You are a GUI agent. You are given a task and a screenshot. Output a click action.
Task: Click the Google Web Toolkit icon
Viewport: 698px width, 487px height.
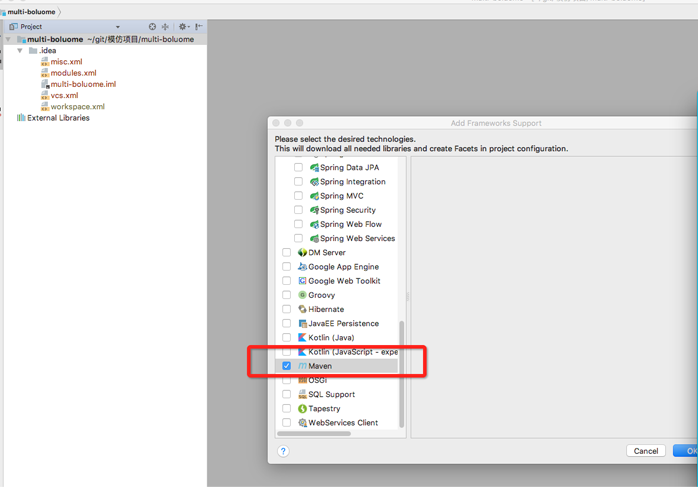click(x=302, y=281)
